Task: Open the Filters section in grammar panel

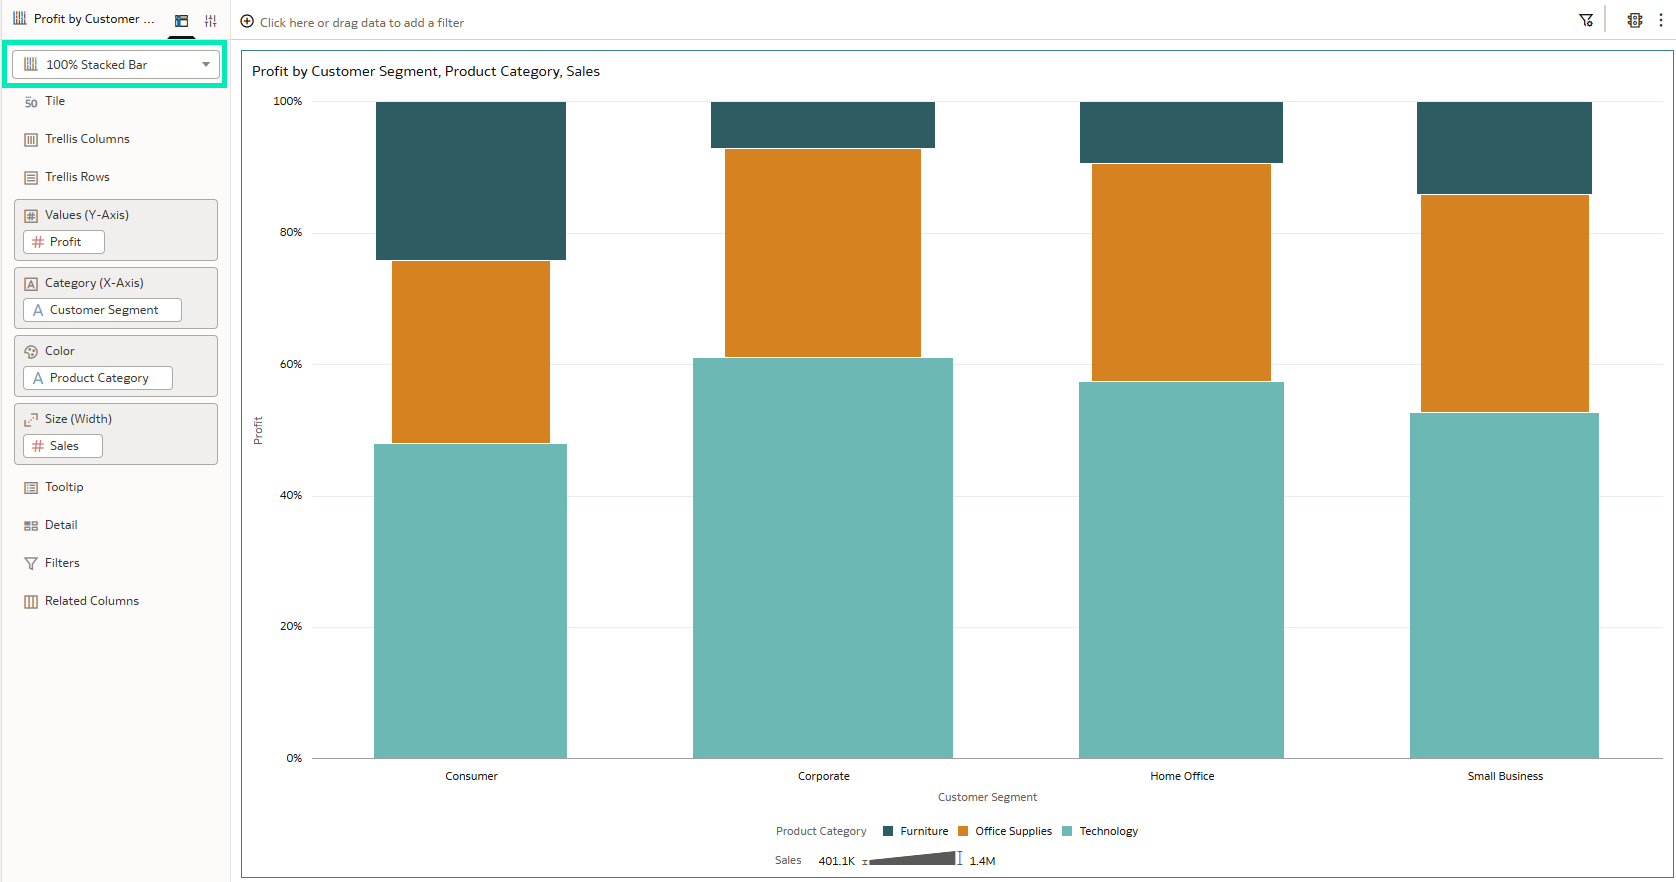Action: pos(61,563)
